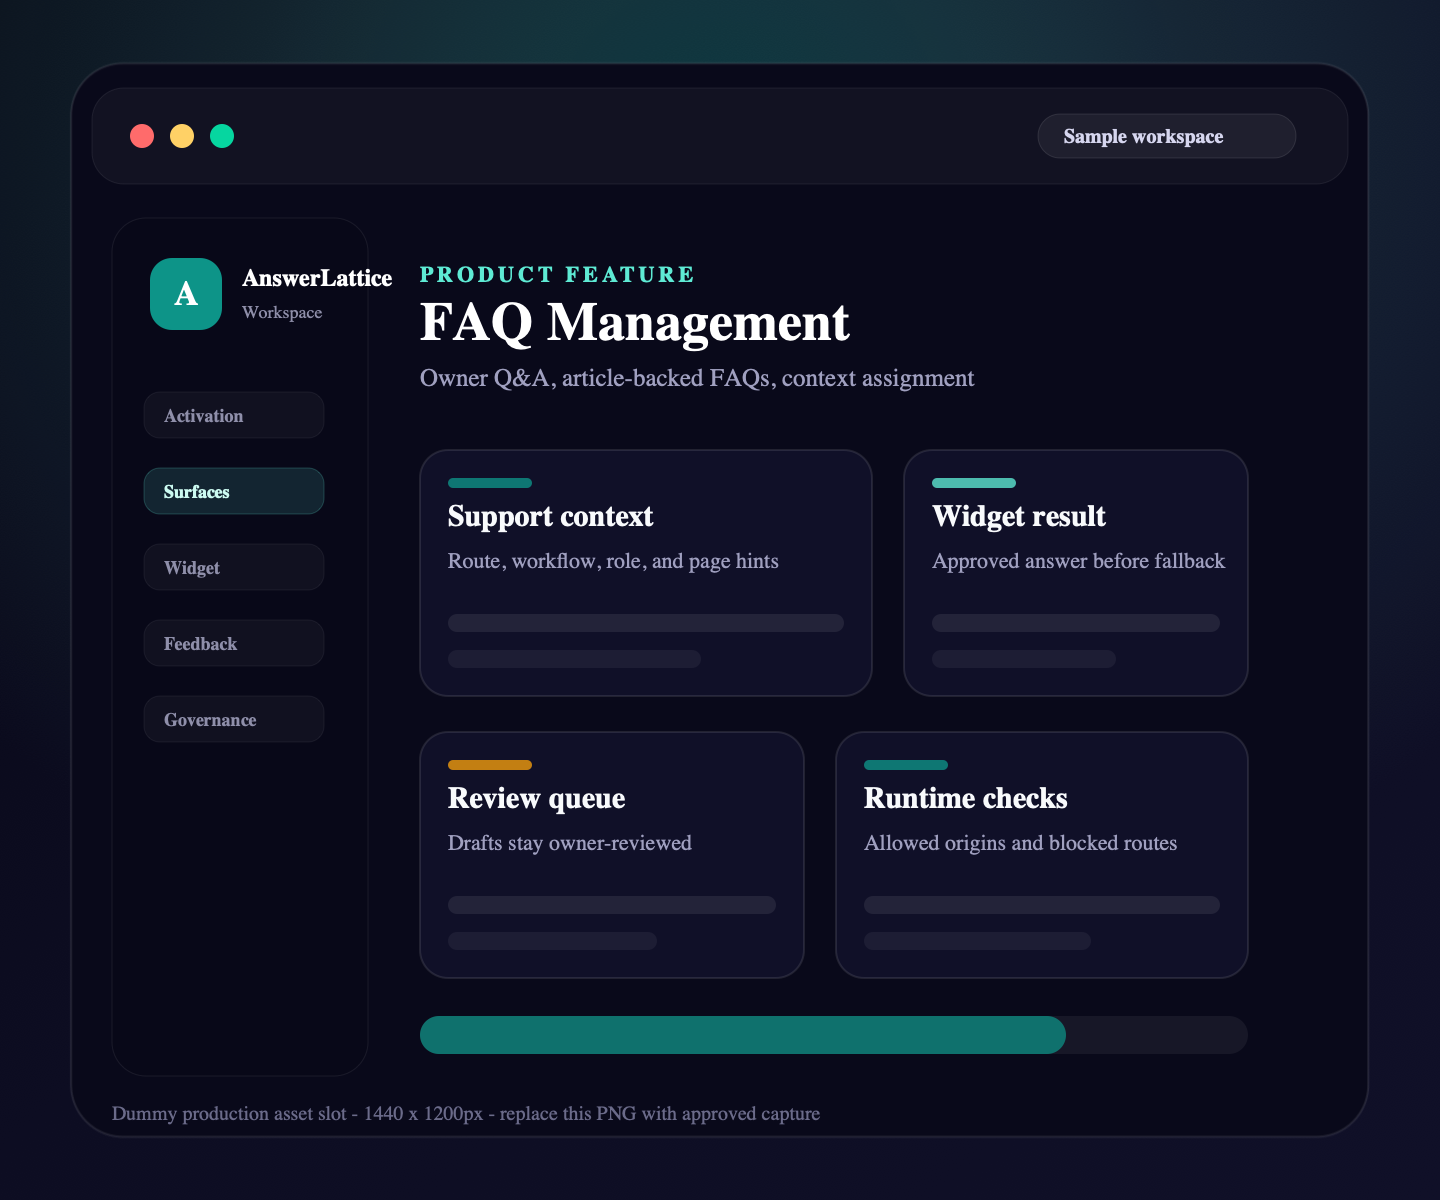Click the PRODUCT FEATURE label
The width and height of the screenshot is (1440, 1200).
coord(557,274)
